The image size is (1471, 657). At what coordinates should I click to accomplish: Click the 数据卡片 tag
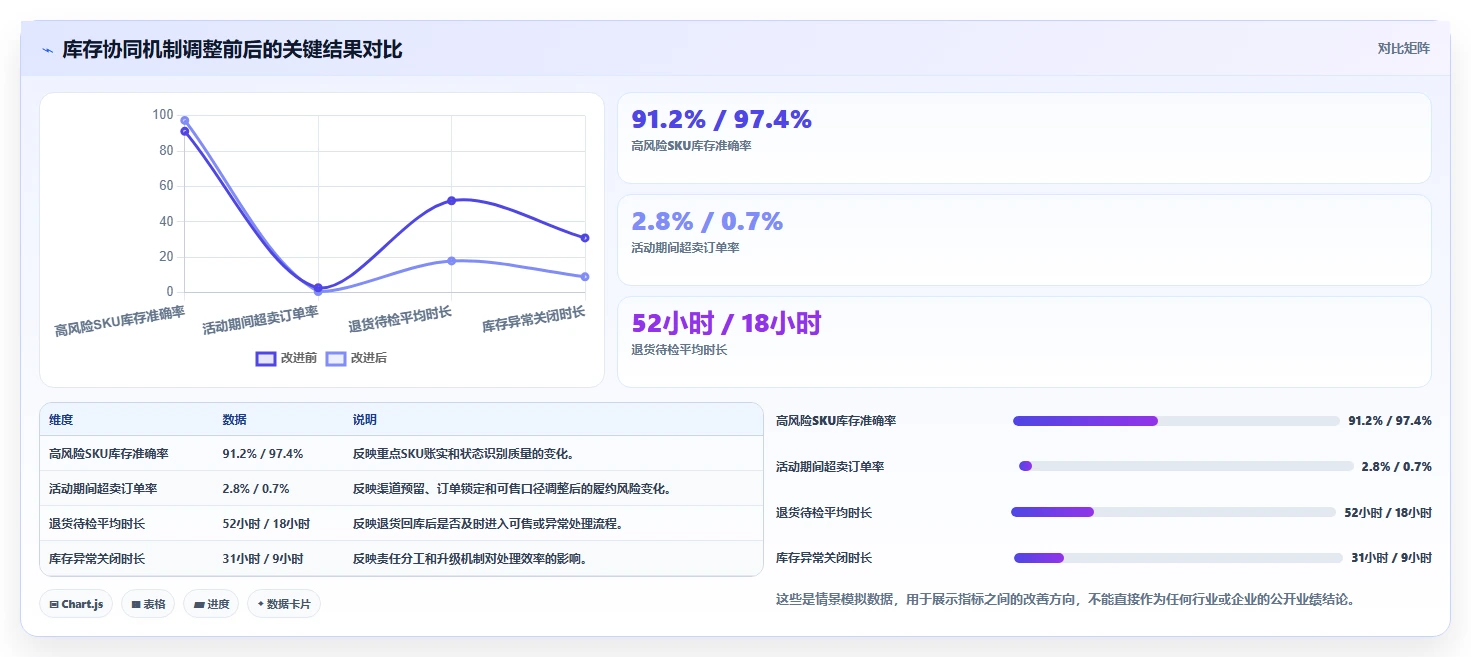point(284,604)
